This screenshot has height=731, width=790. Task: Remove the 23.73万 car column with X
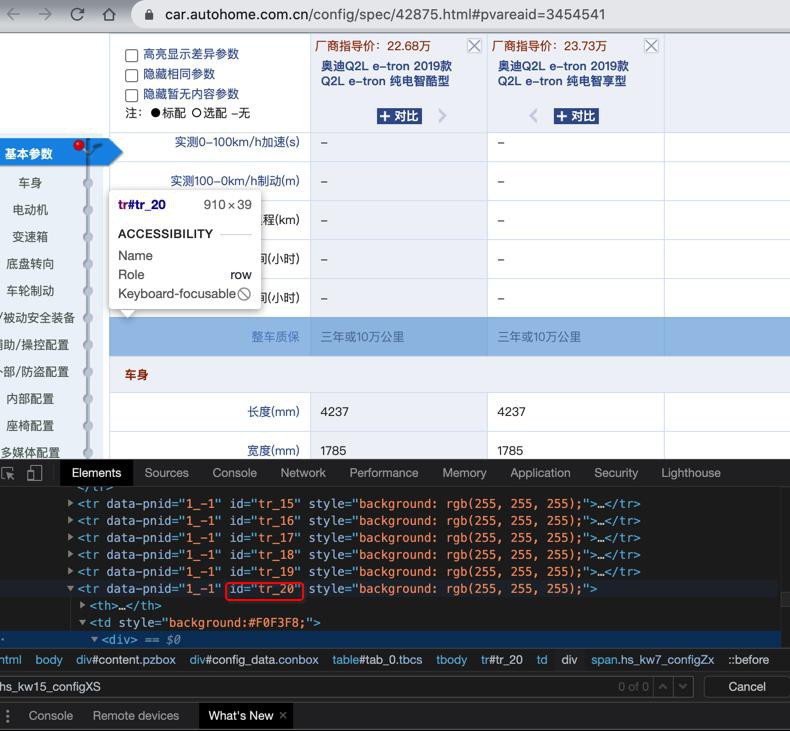651,46
